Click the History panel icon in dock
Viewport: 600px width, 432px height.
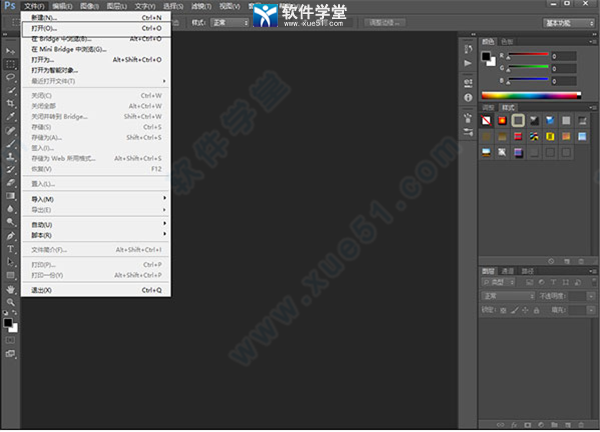(x=468, y=48)
